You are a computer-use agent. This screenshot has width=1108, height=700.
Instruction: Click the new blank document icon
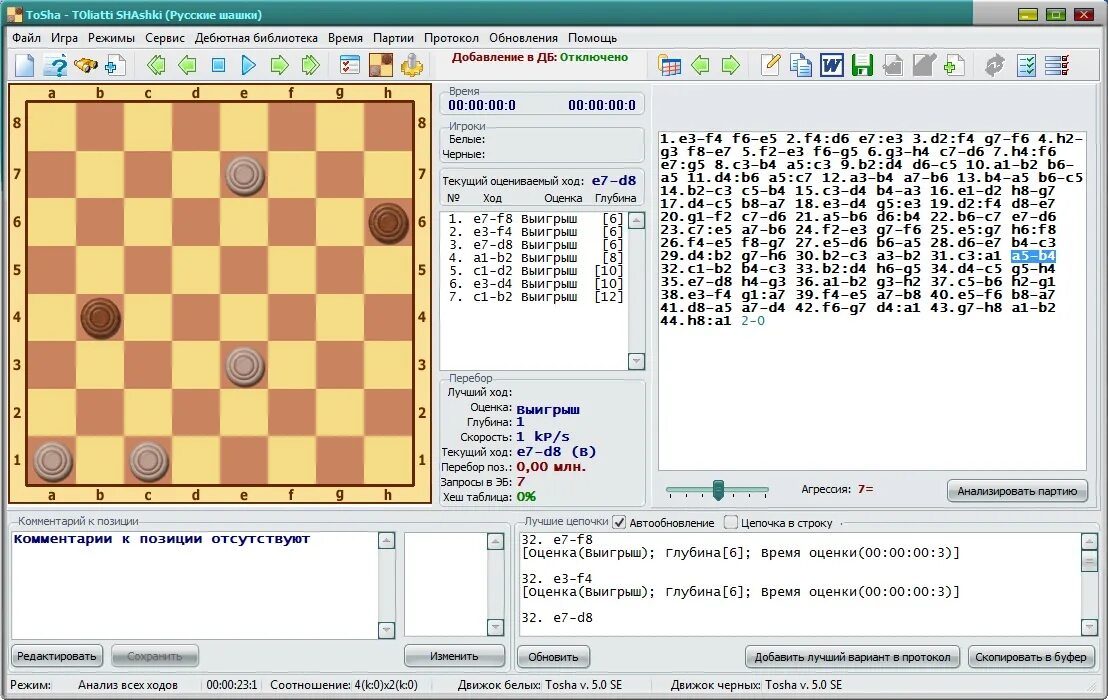point(25,66)
